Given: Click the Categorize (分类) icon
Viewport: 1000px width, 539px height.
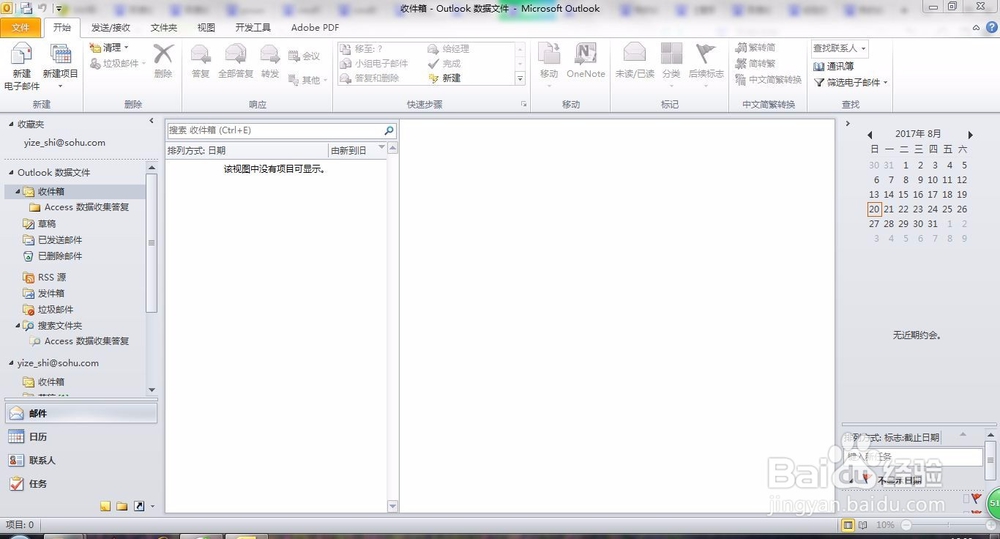Looking at the screenshot, I should [x=671, y=54].
